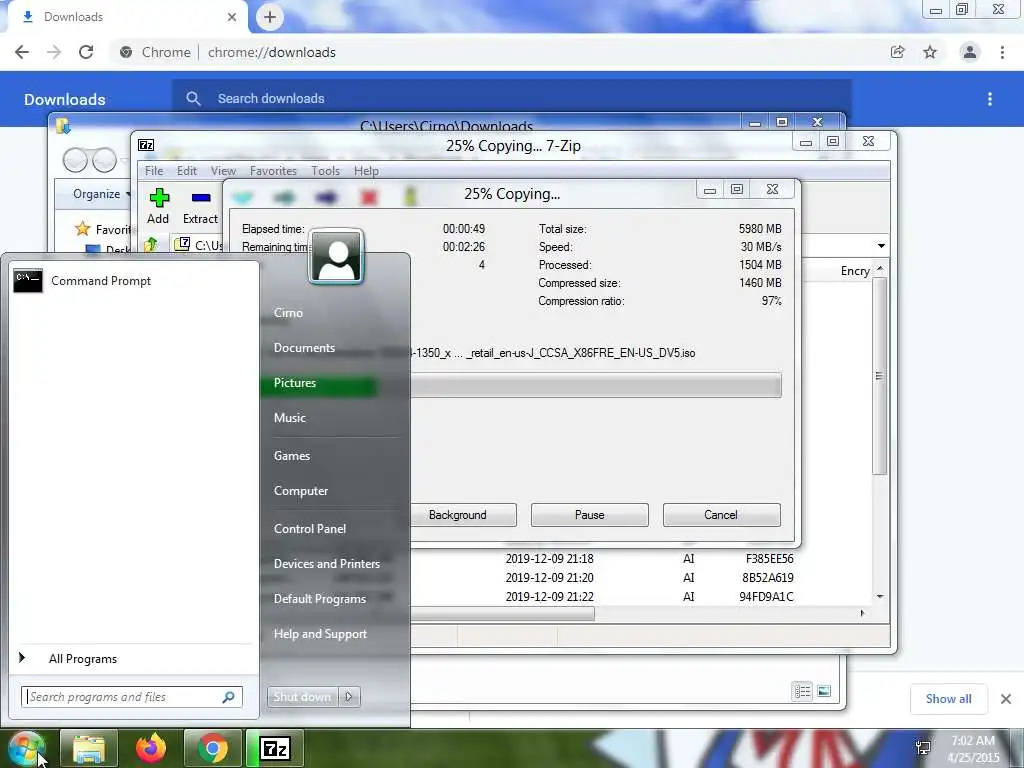Click the Extract toolbar icon in 7-Zip
The image size is (1024, 768).
200,206
